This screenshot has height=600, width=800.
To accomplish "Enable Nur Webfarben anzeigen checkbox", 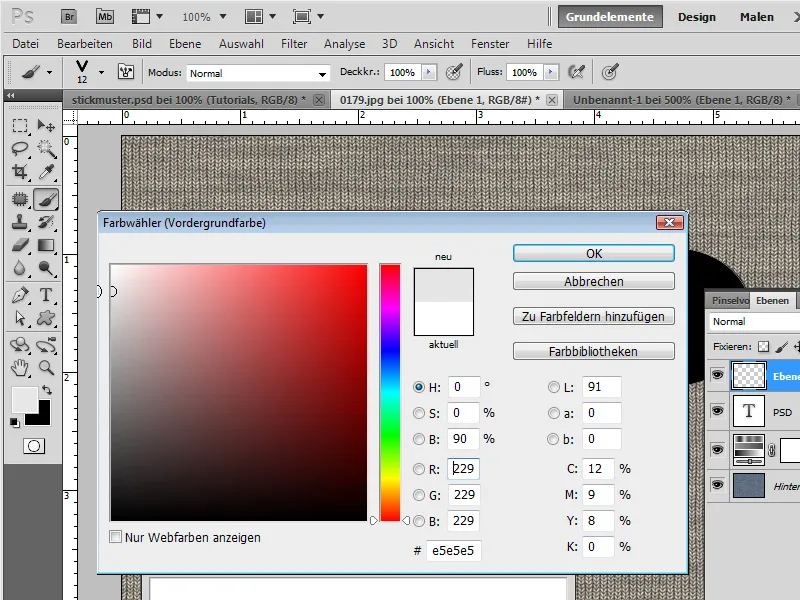I will [116, 537].
